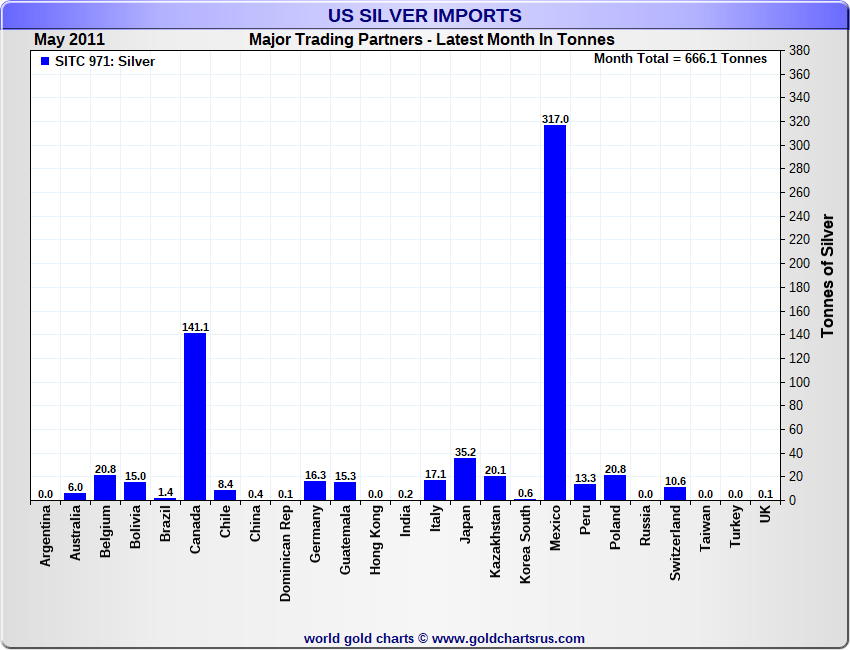Screen dimensions: 850x650
Task: Click the Switzerland bar in the chart
Action: [x=675, y=493]
